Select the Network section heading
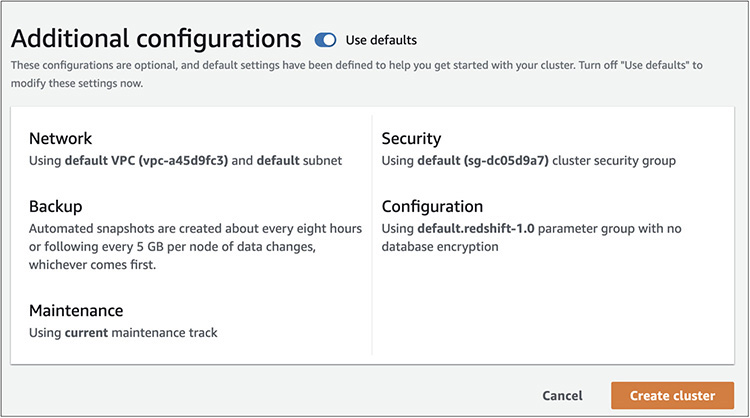The height and width of the screenshot is (418, 750). pyautogui.click(x=60, y=139)
